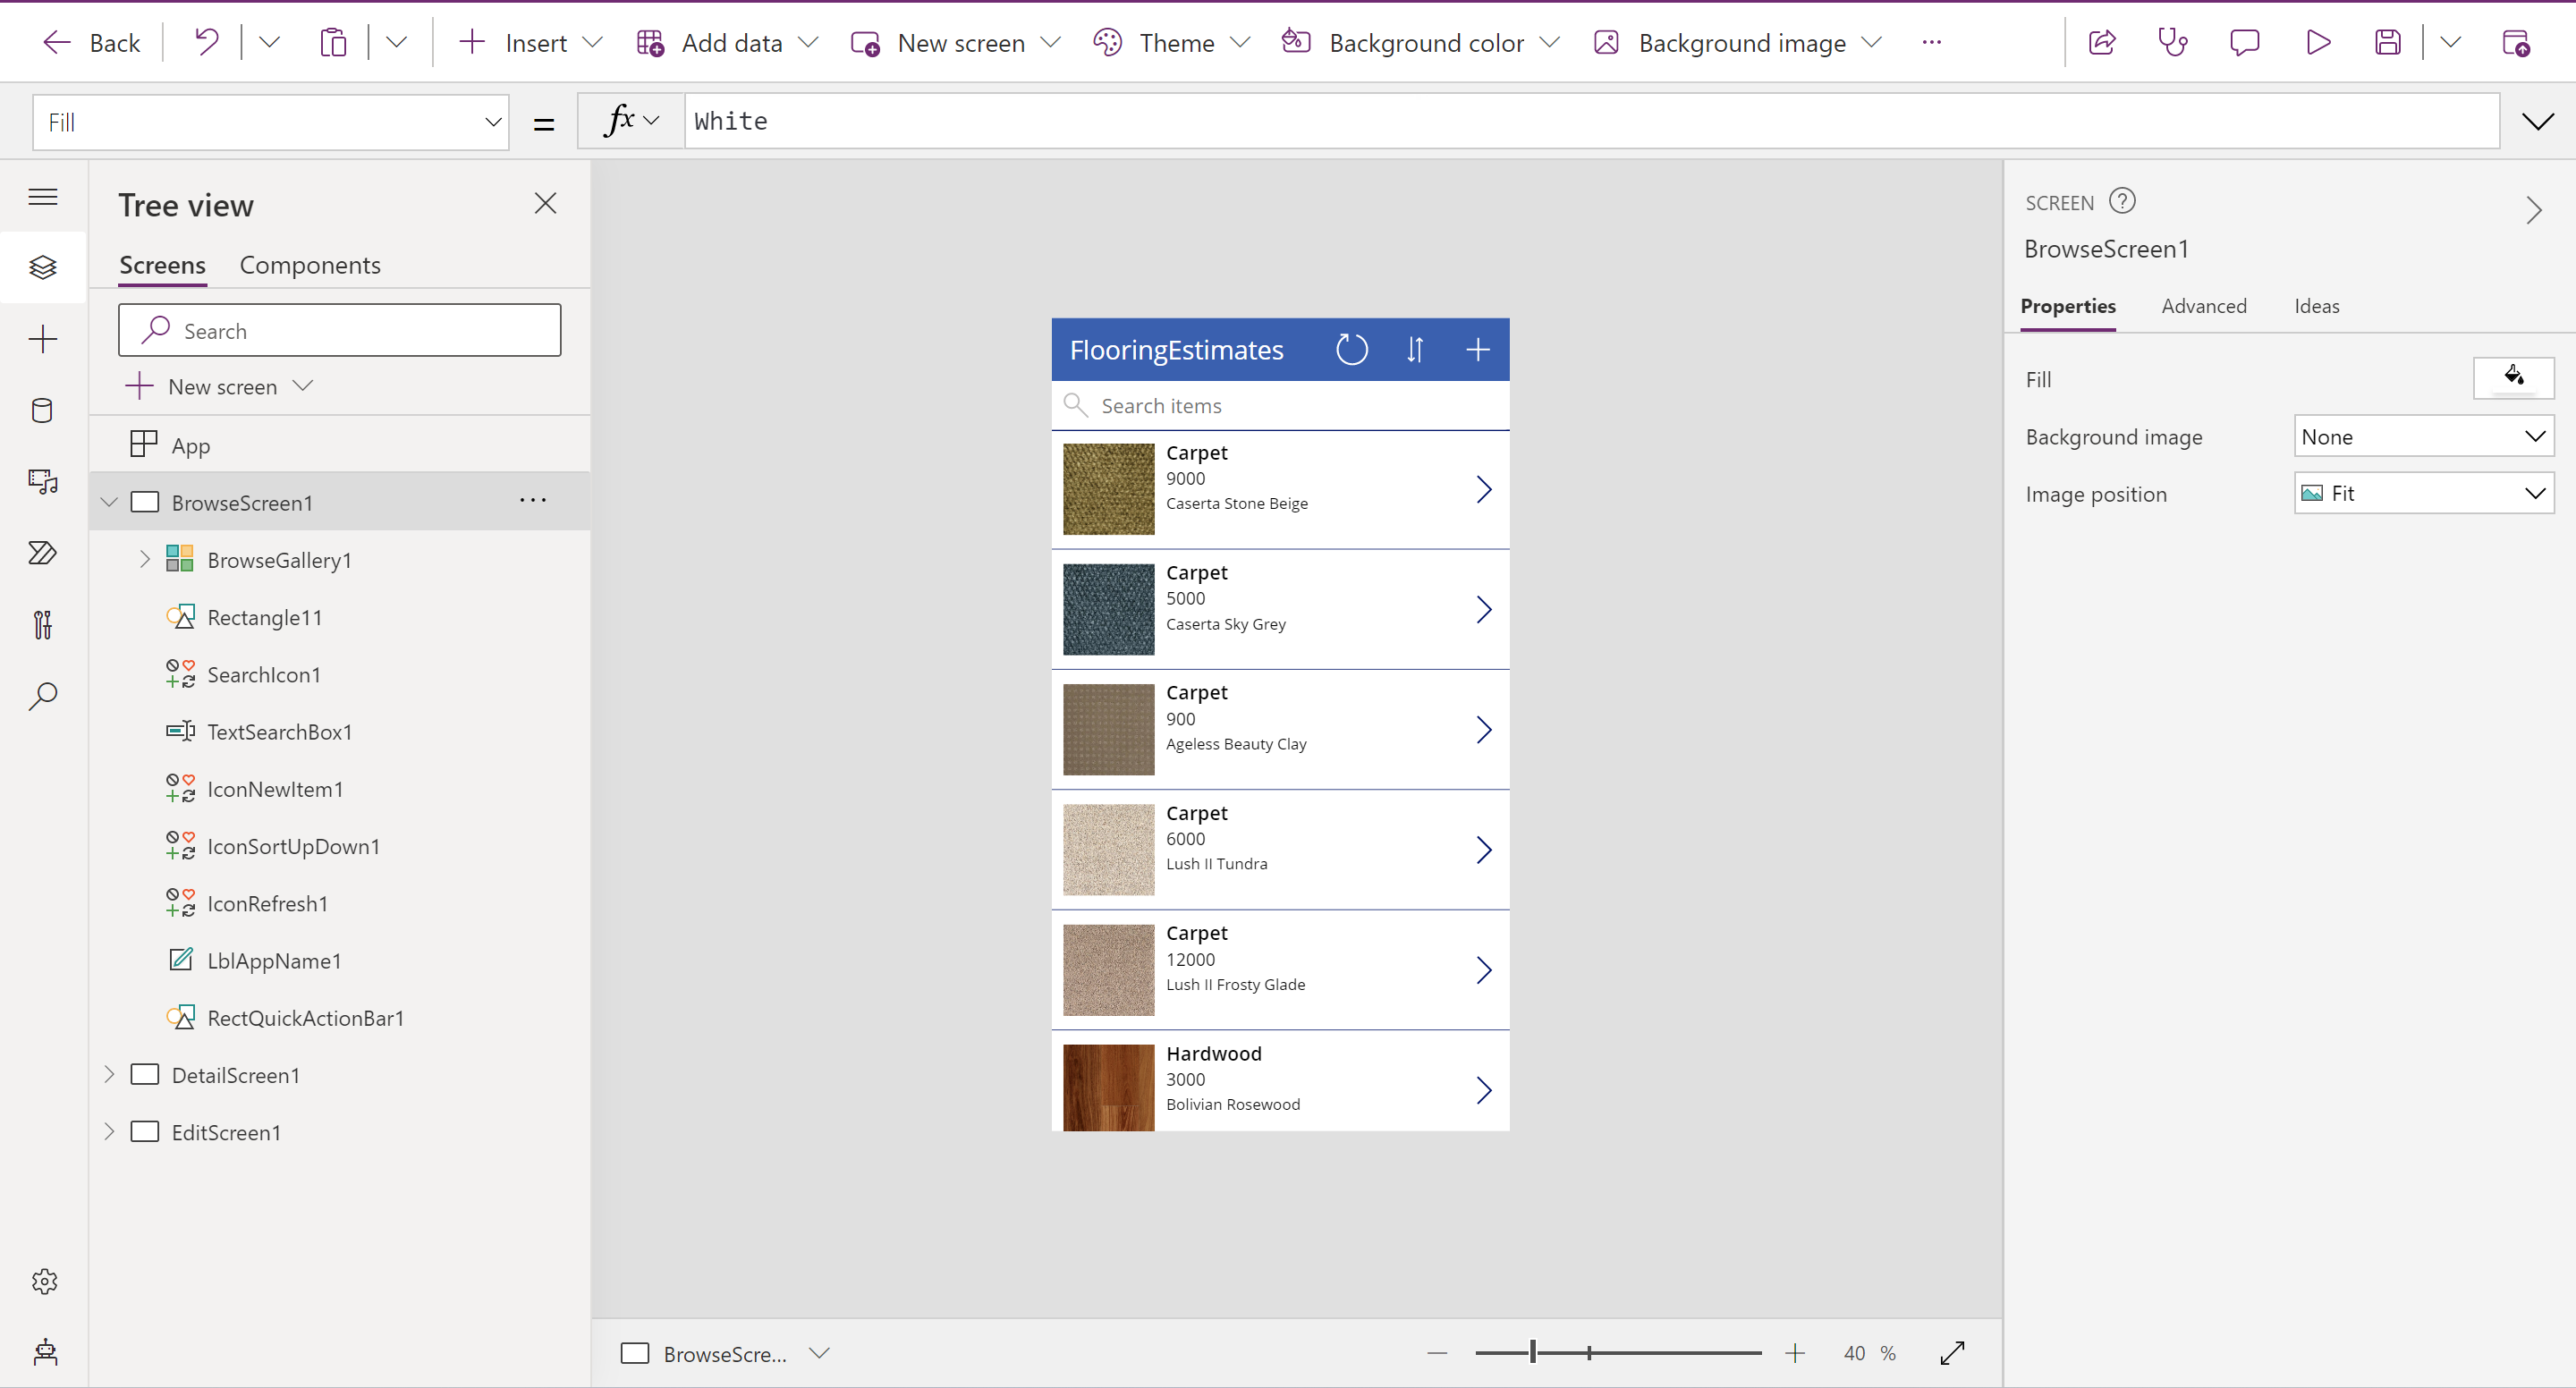This screenshot has width=2576, height=1388.
Task: Open the SCREEN help question mark icon
Action: (2122, 201)
